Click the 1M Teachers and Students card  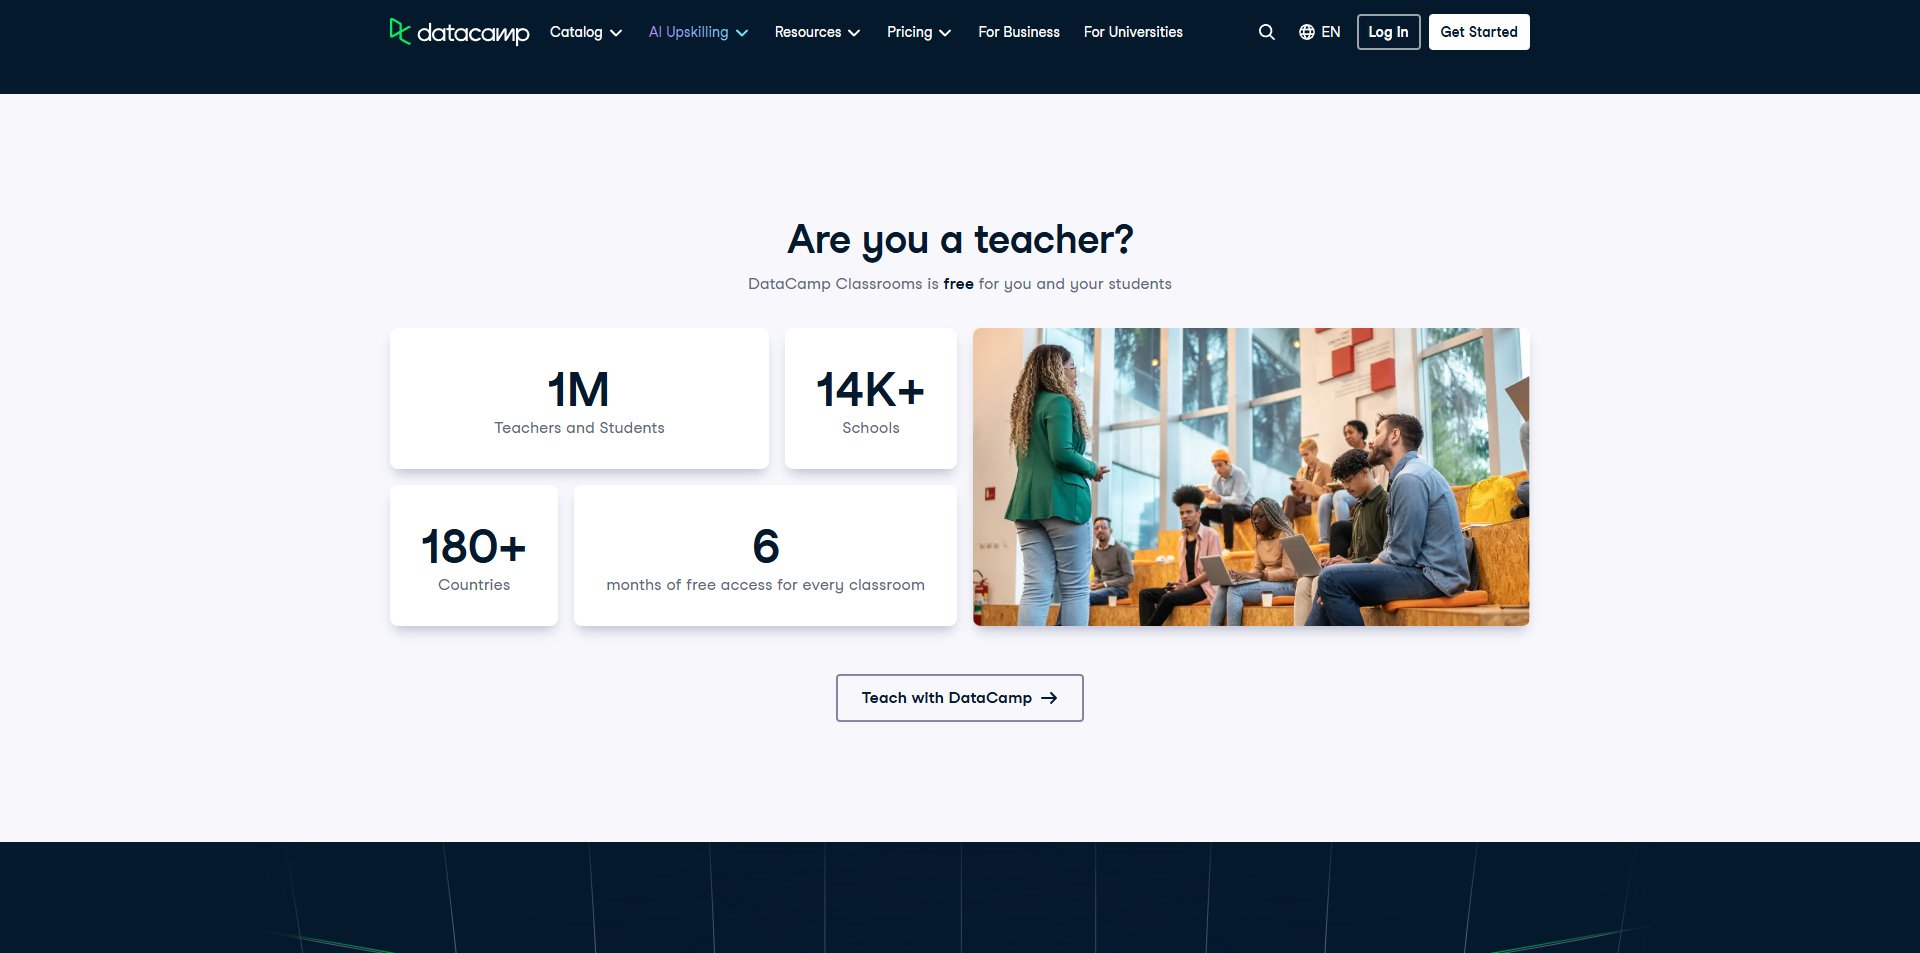(x=579, y=398)
